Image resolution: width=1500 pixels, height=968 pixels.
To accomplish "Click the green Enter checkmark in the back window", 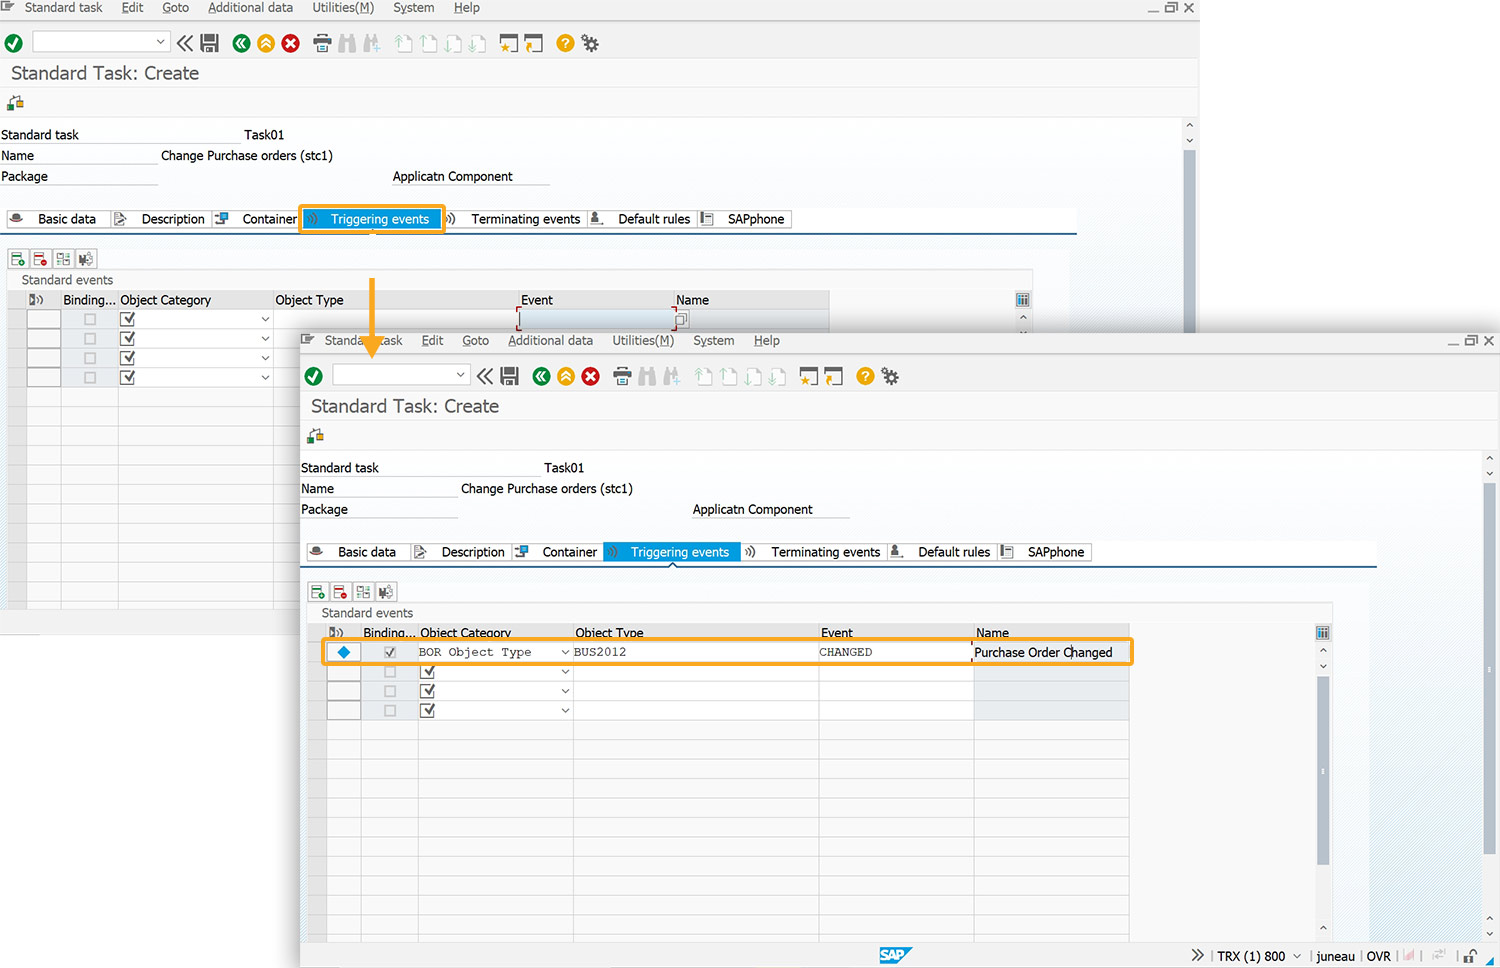I will pyautogui.click(x=14, y=43).
